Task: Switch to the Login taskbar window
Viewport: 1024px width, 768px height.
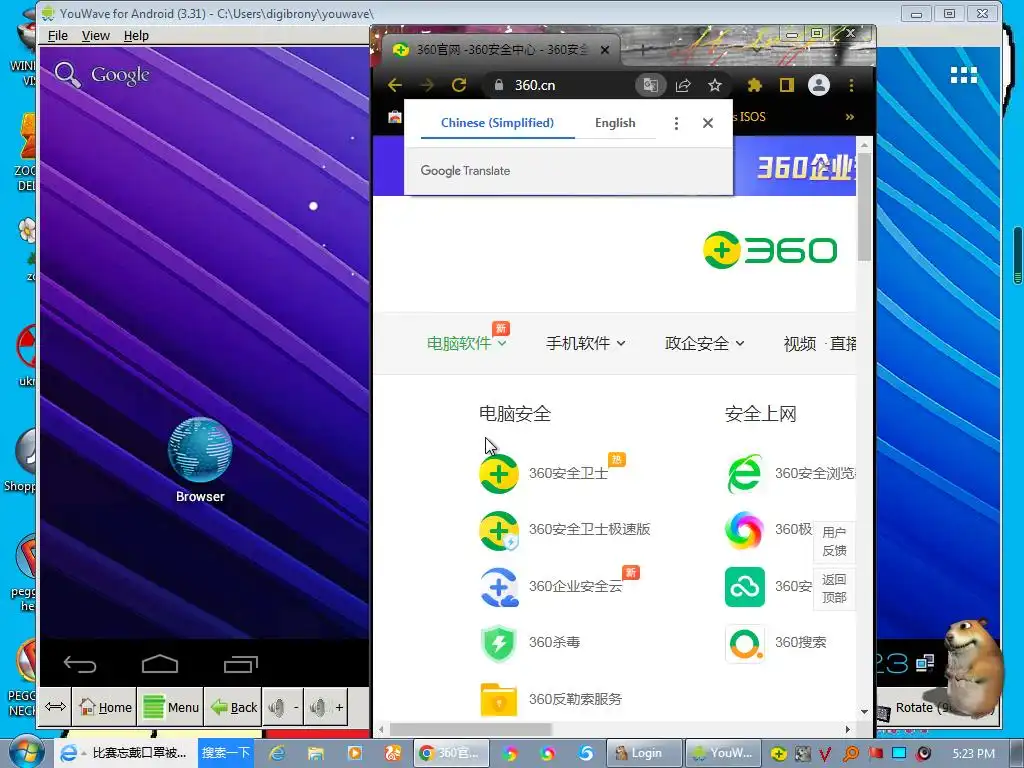Action: 645,753
